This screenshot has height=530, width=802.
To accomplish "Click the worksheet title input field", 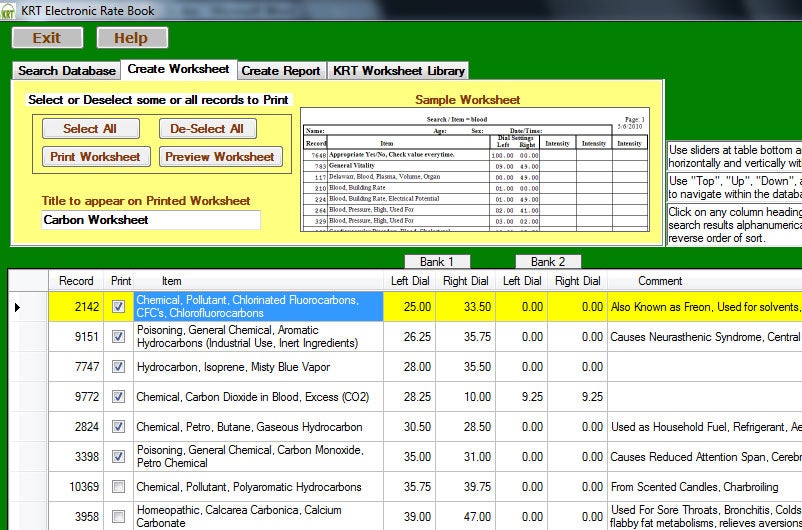I will (151, 220).
